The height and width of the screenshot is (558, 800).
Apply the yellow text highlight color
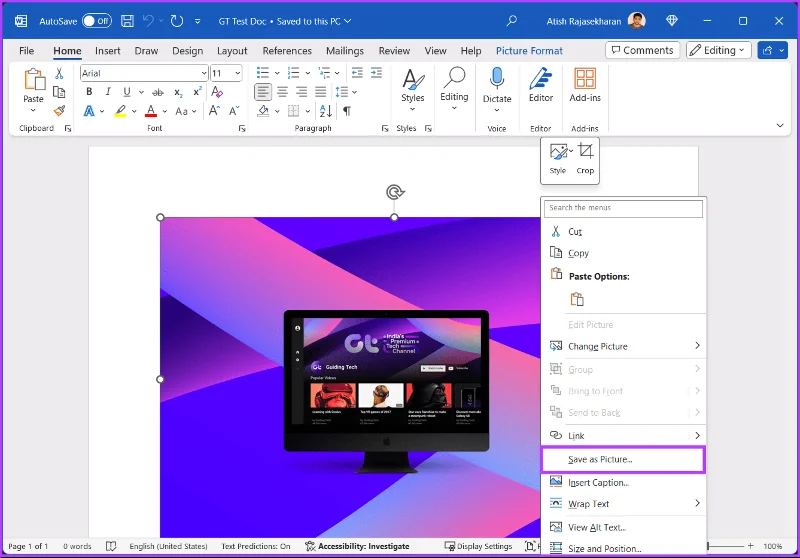click(120, 111)
